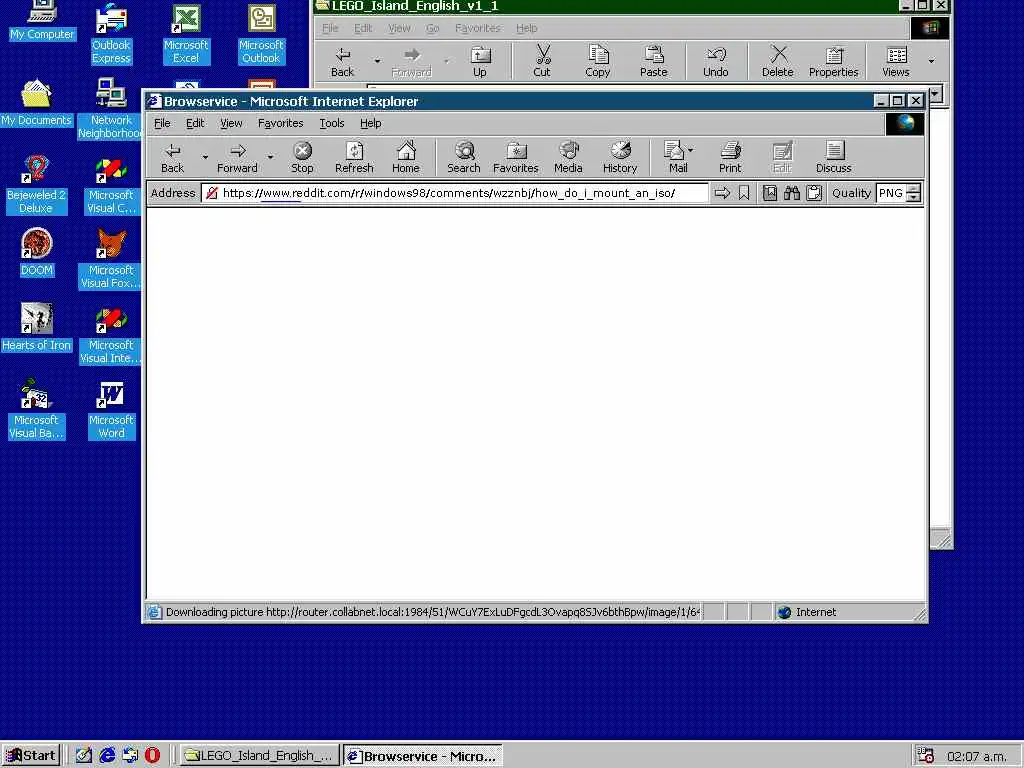Expand the Mail button dropdown arrow
Viewport: 1024px width, 768px height.
tap(691, 150)
